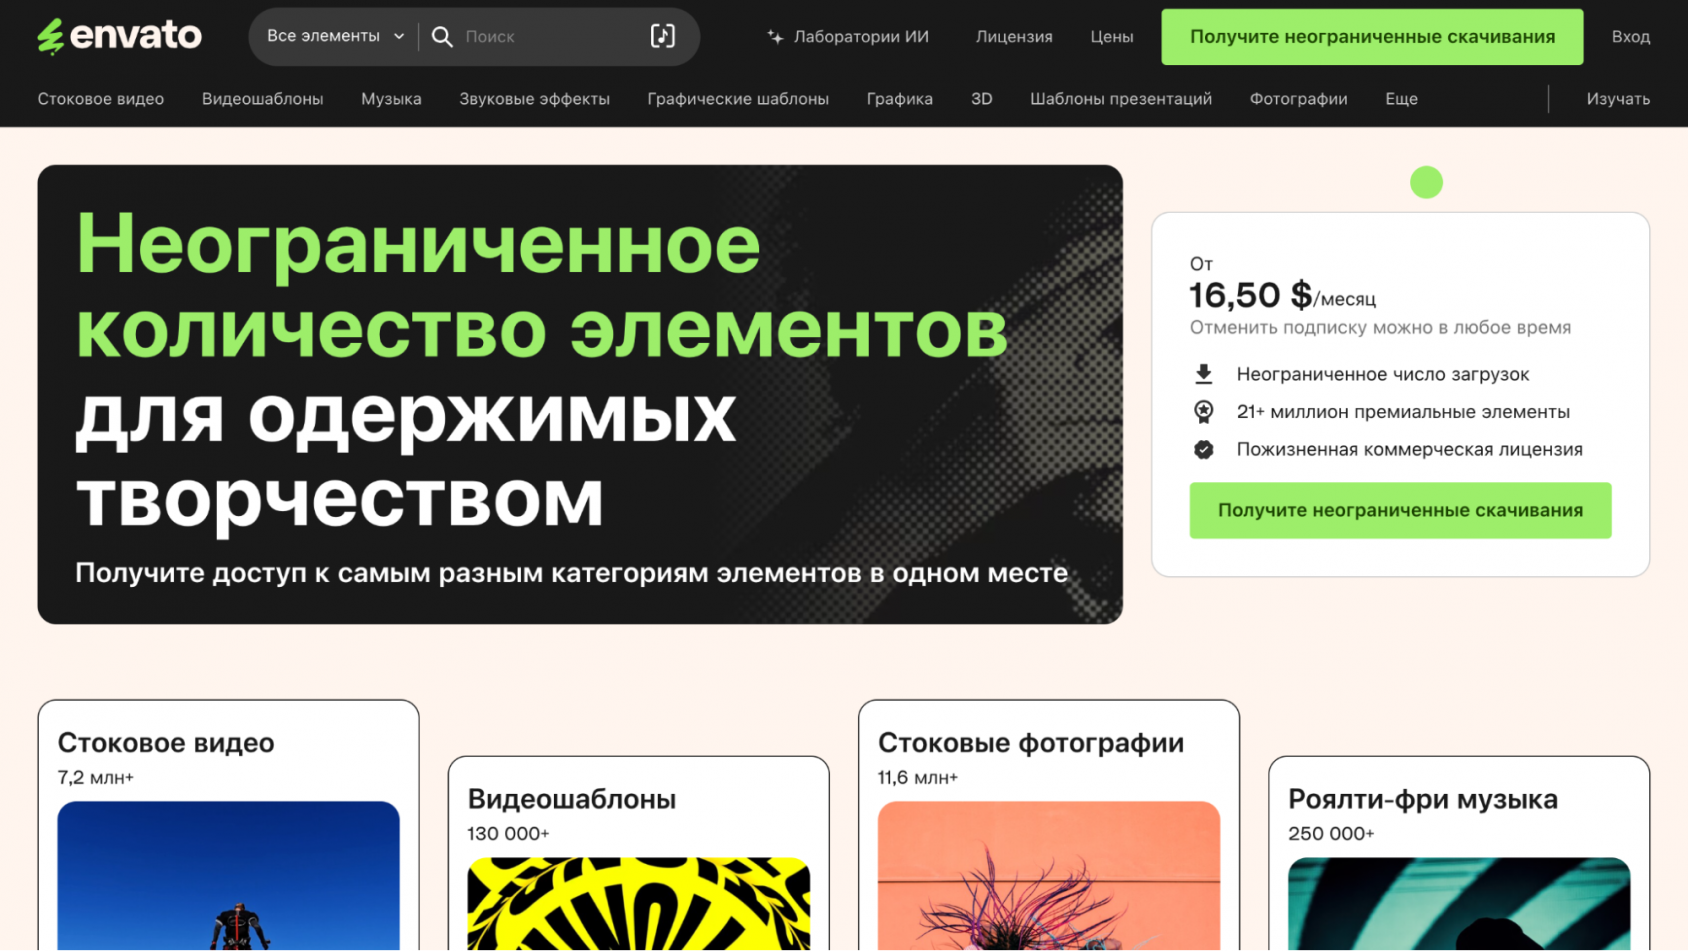
Task: Open Шаблоны презентаций menu item
Action: [1121, 99]
